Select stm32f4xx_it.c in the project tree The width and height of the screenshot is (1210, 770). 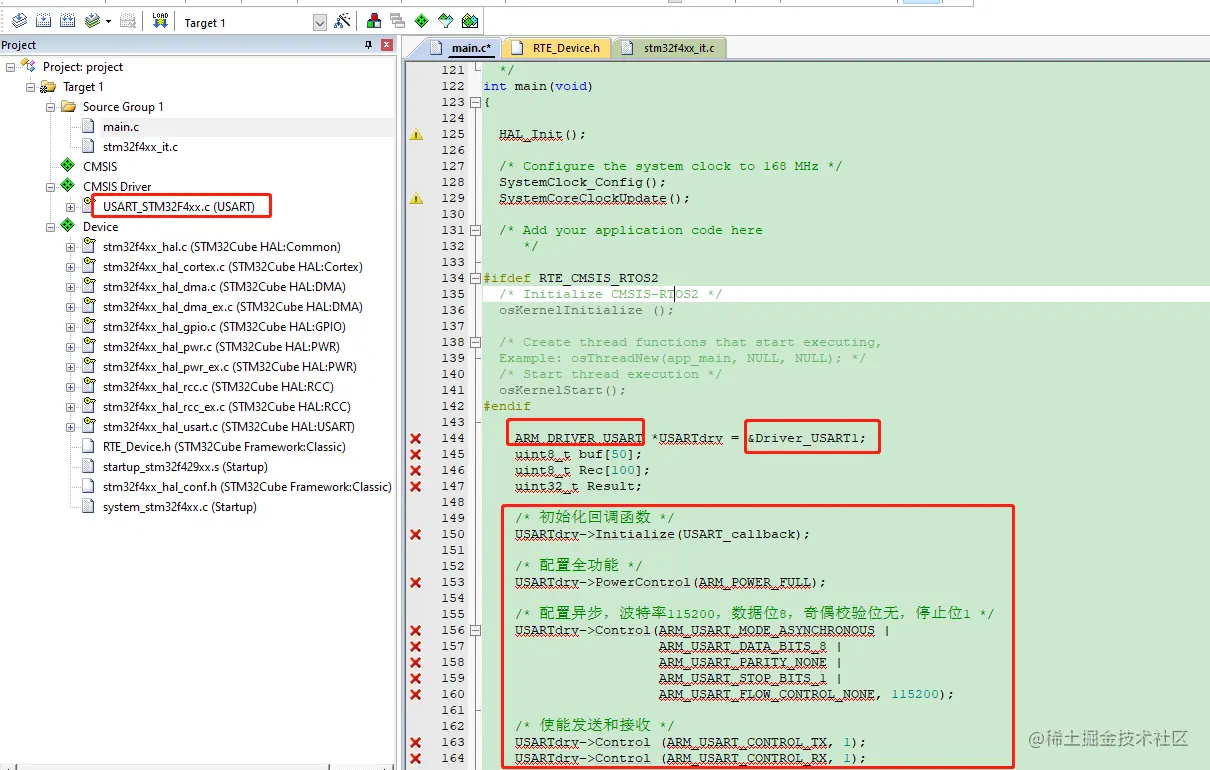click(x=140, y=147)
